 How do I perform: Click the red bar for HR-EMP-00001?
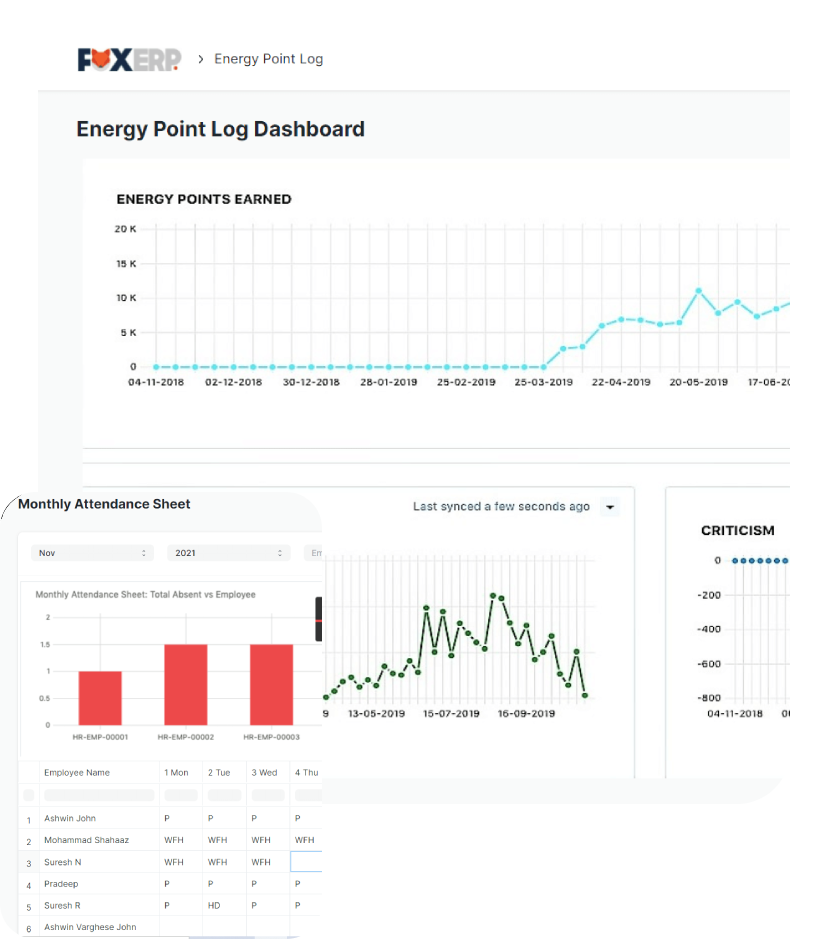(100, 698)
